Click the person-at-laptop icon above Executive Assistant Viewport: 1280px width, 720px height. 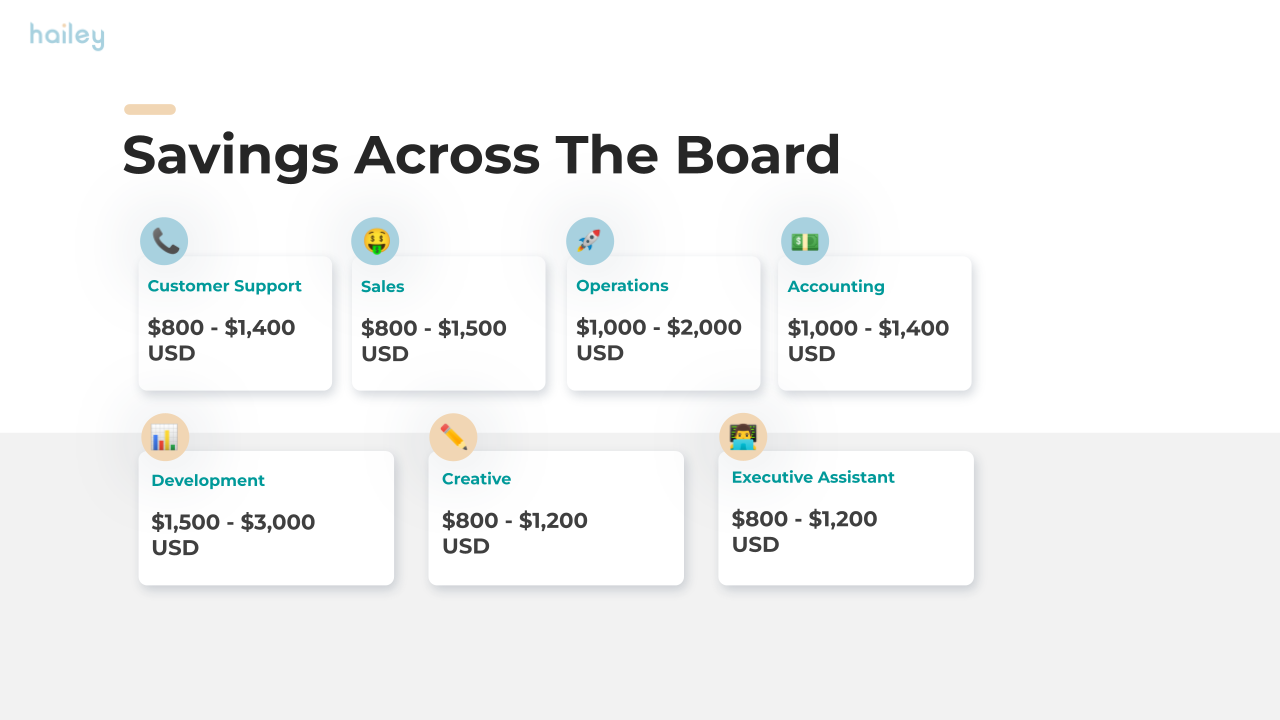743,437
